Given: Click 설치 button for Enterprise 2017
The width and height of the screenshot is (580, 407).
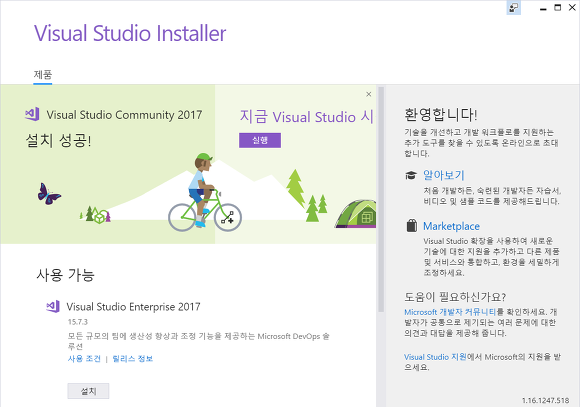Looking at the screenshot, I should (88, 391).
